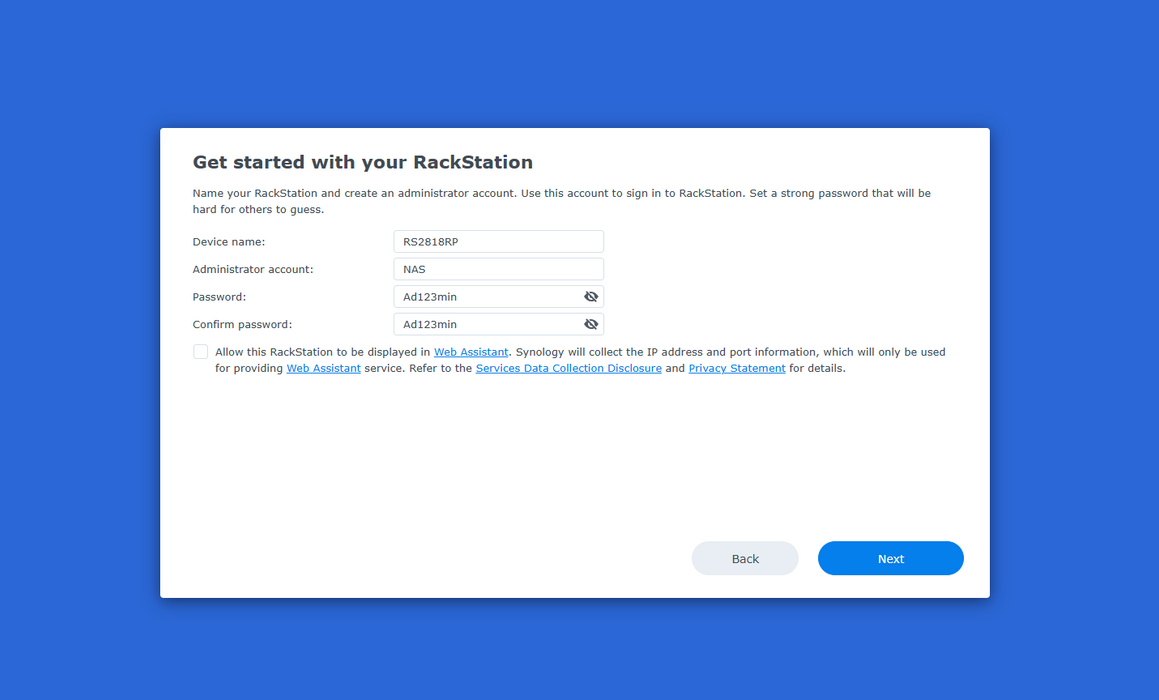
Task: Continue setup with the Next button
Action: (891, 558)
